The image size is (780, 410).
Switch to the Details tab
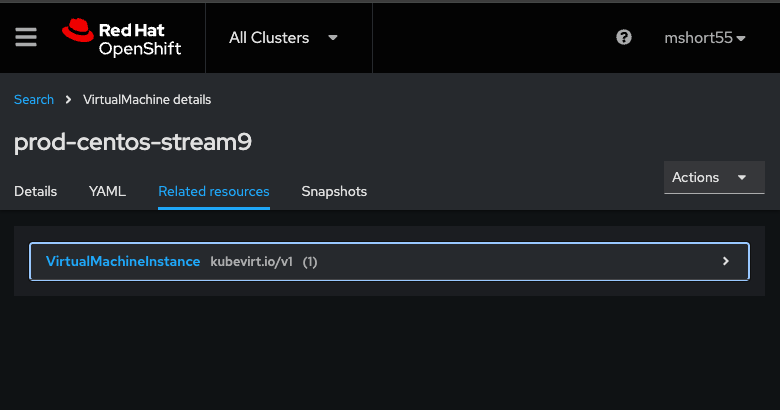pyautogui.click(x=36, y=191)
